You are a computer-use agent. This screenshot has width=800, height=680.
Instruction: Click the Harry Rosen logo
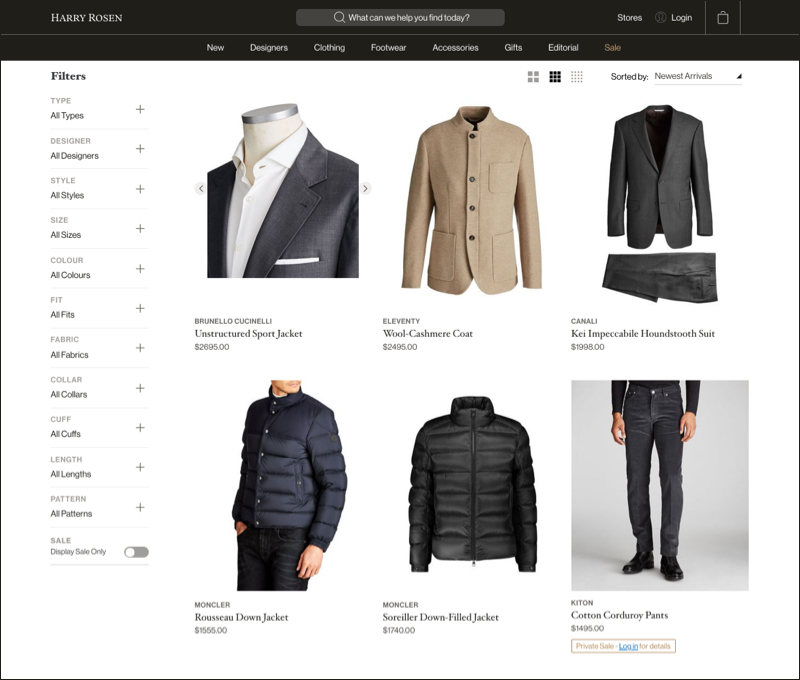(x=86, y=18)
